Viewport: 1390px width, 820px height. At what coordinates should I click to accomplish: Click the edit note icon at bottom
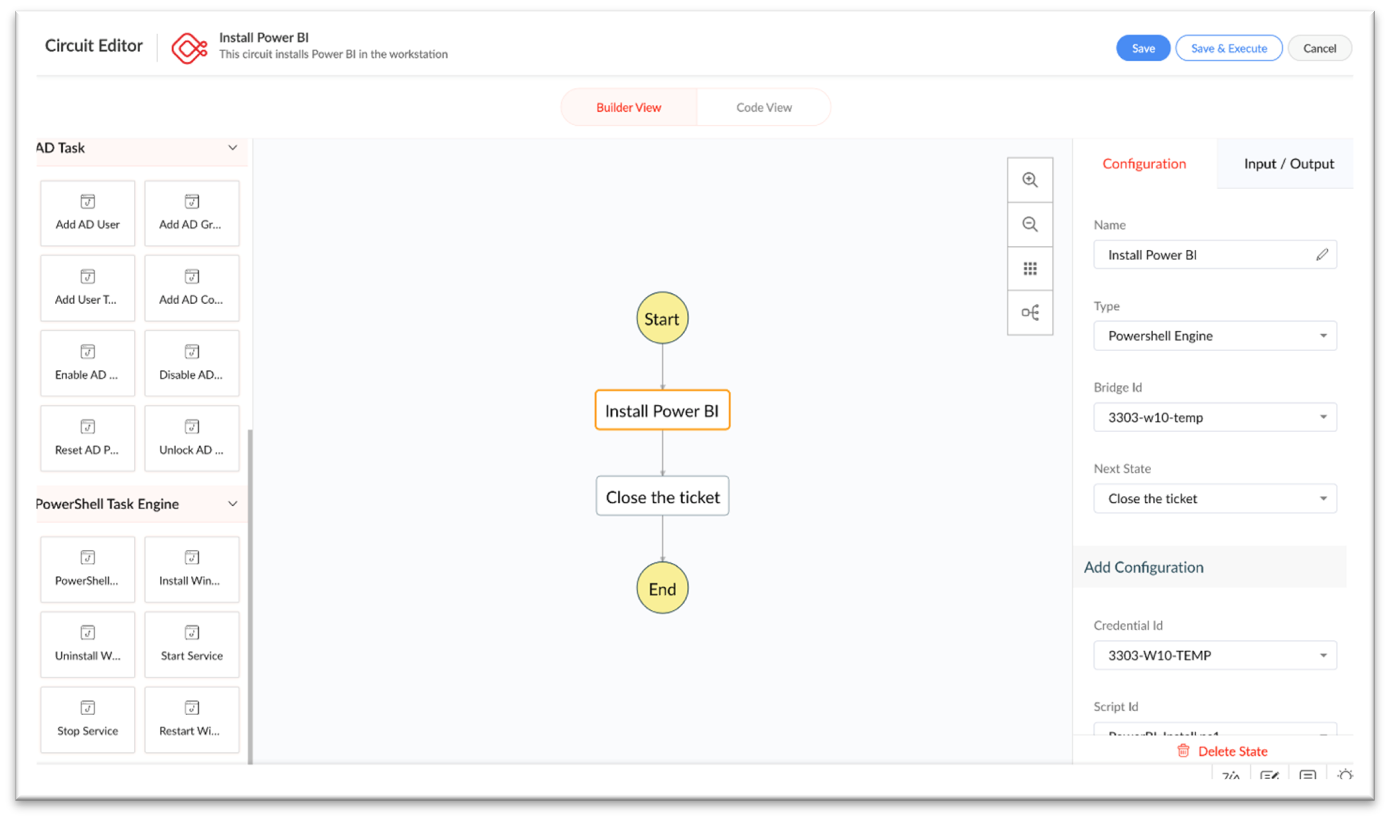1270,776
